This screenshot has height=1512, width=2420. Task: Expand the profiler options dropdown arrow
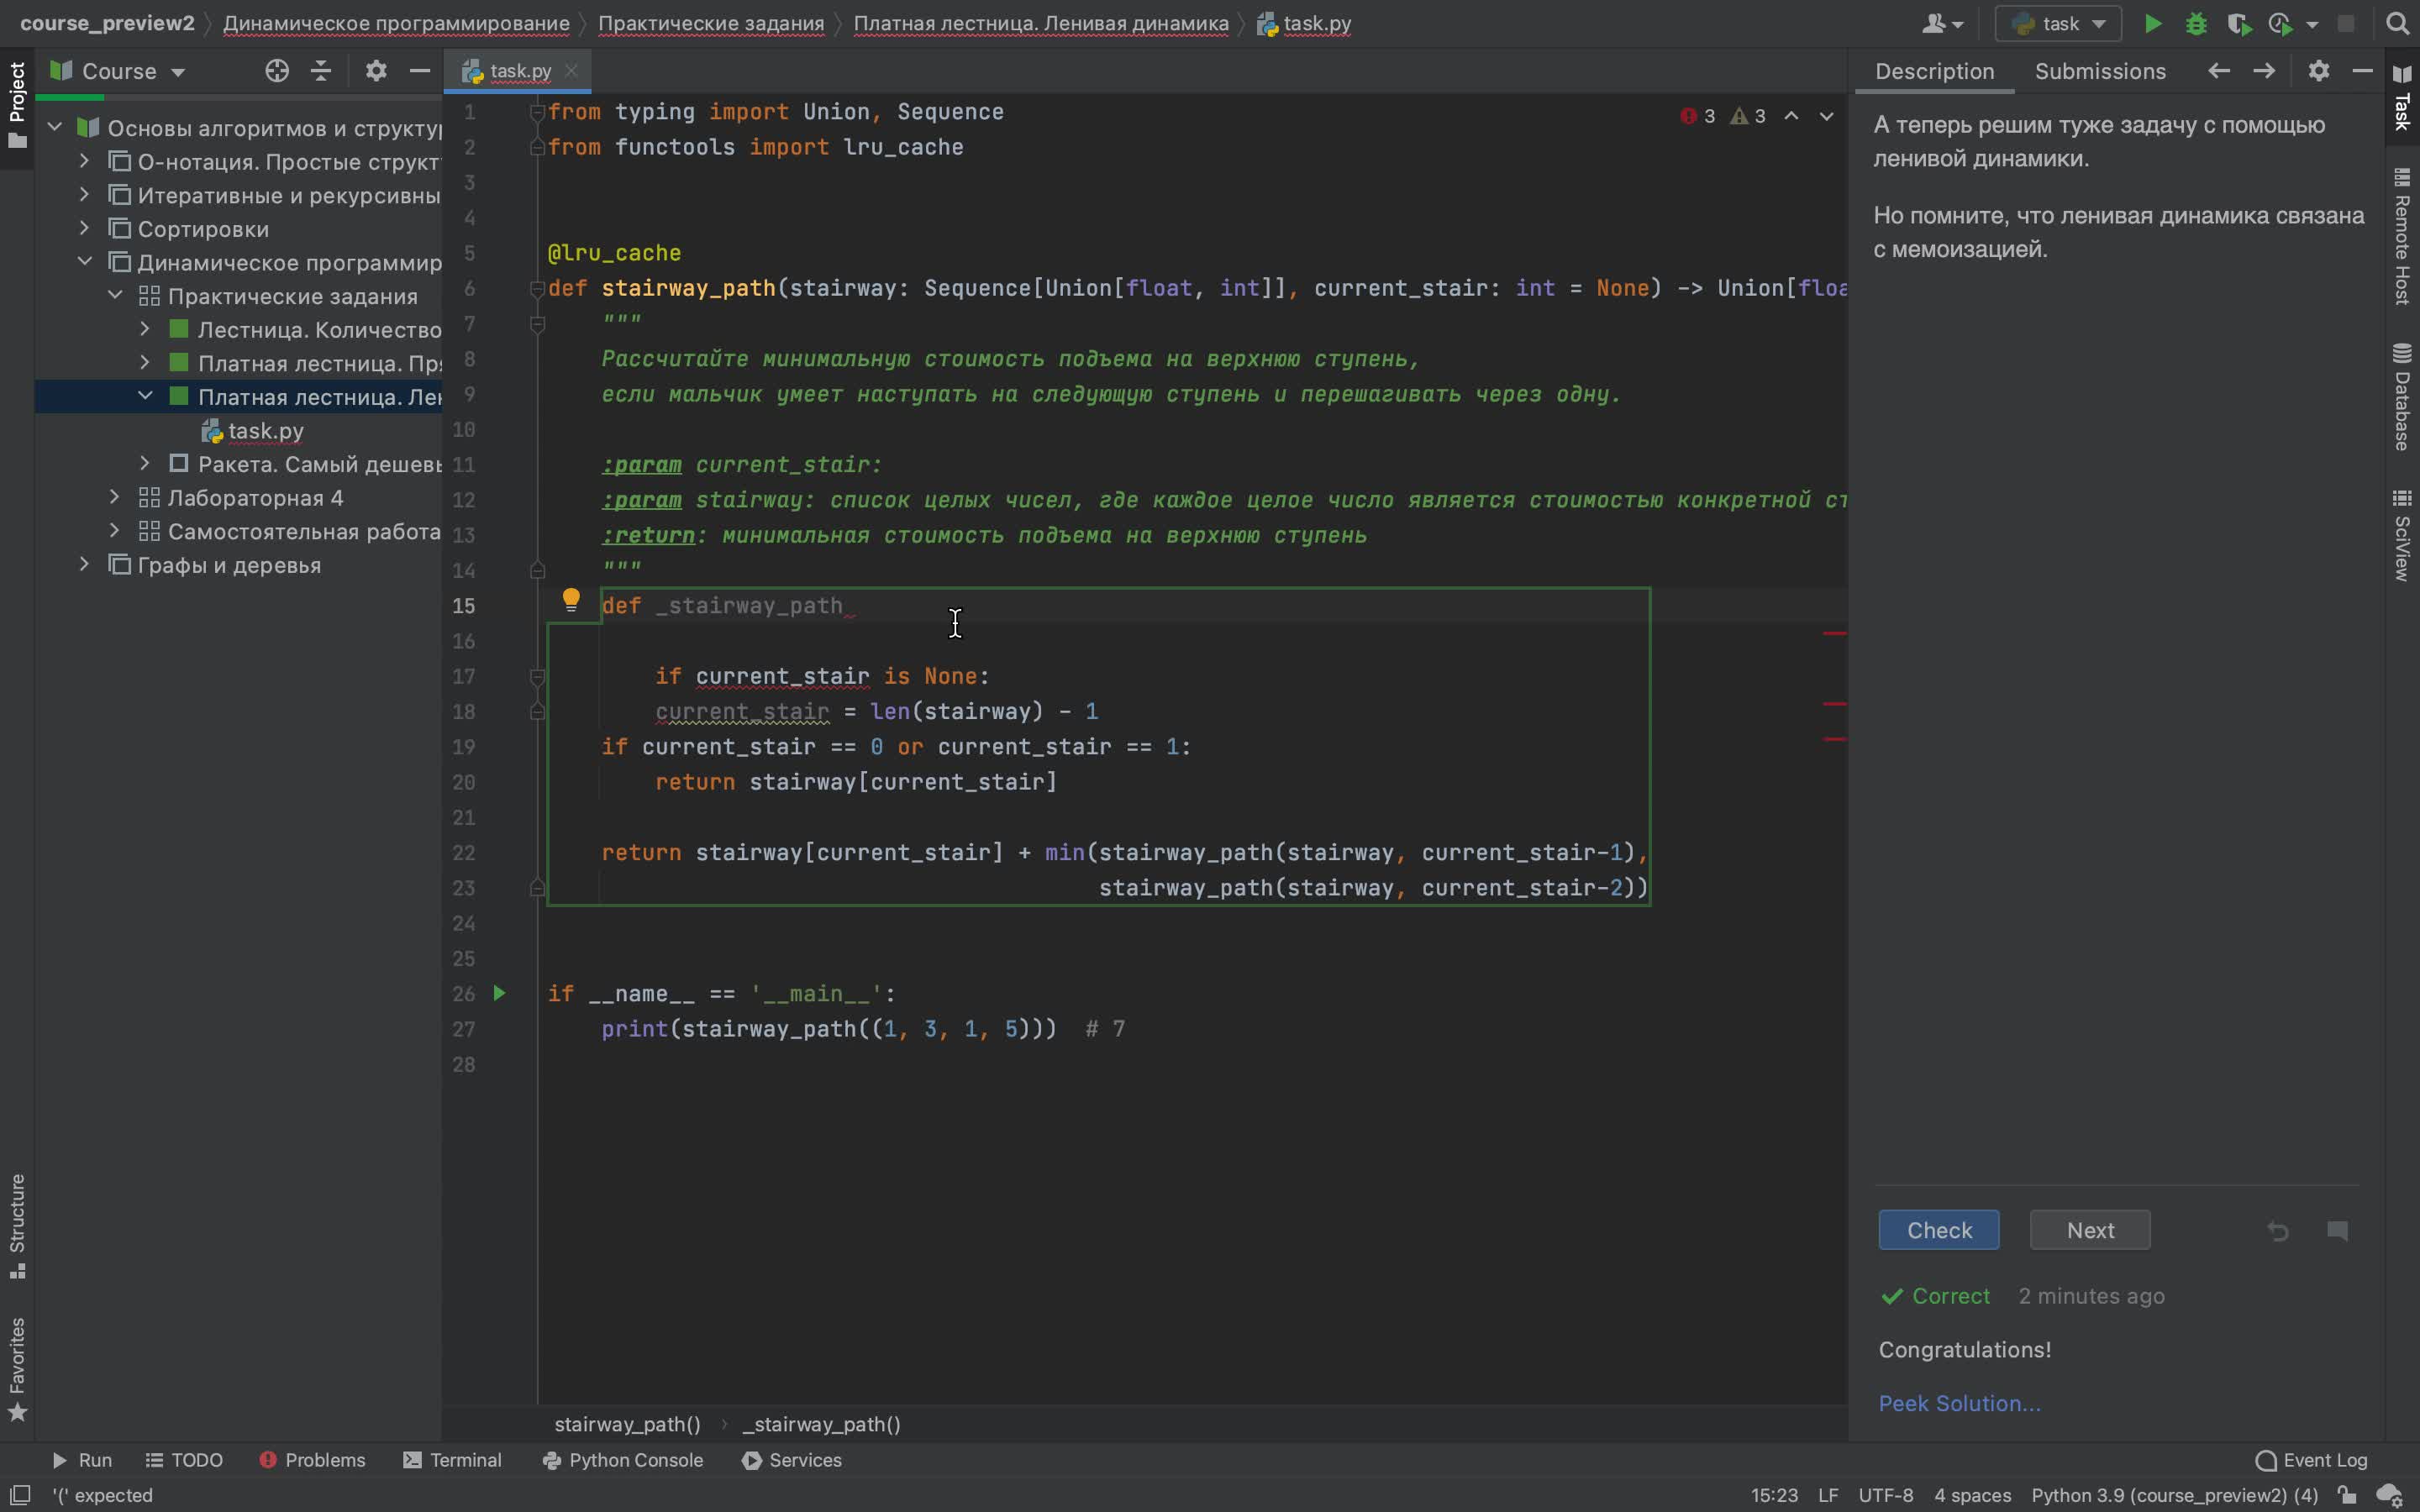2312,24
